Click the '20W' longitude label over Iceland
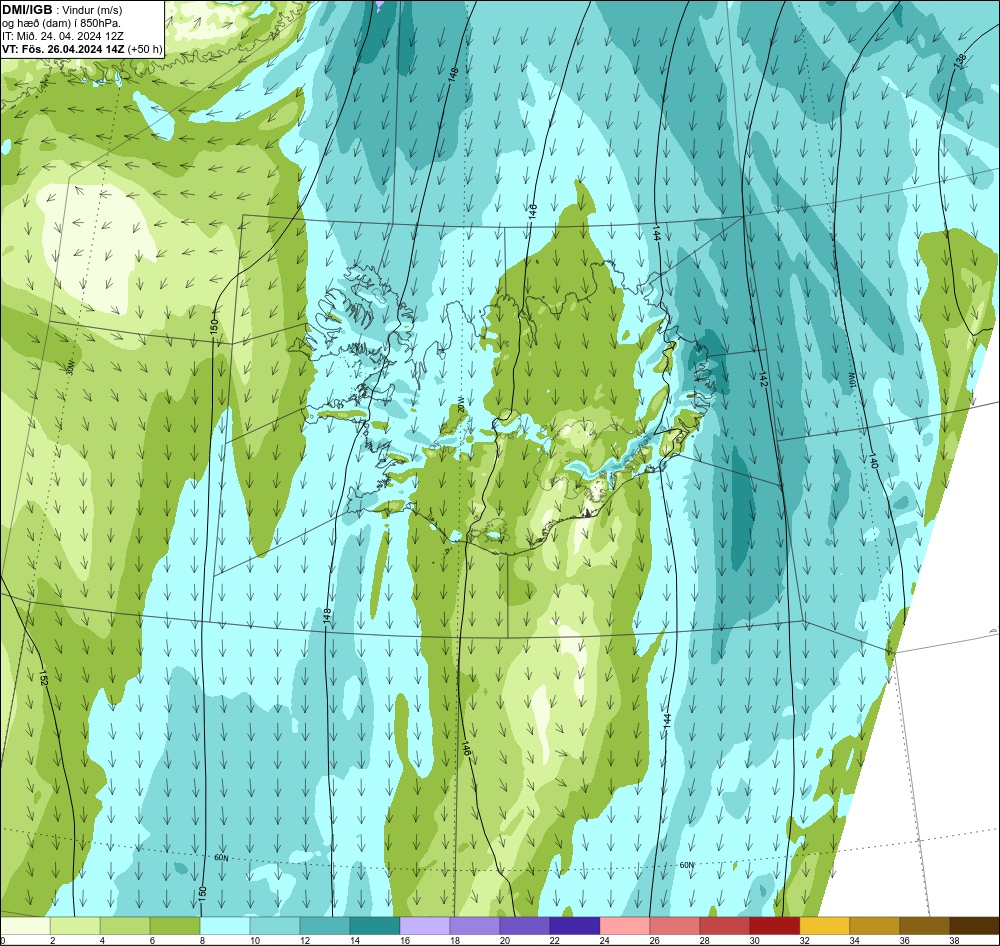The height and width of the screenshot is (946, 1000). click(460, 404)
